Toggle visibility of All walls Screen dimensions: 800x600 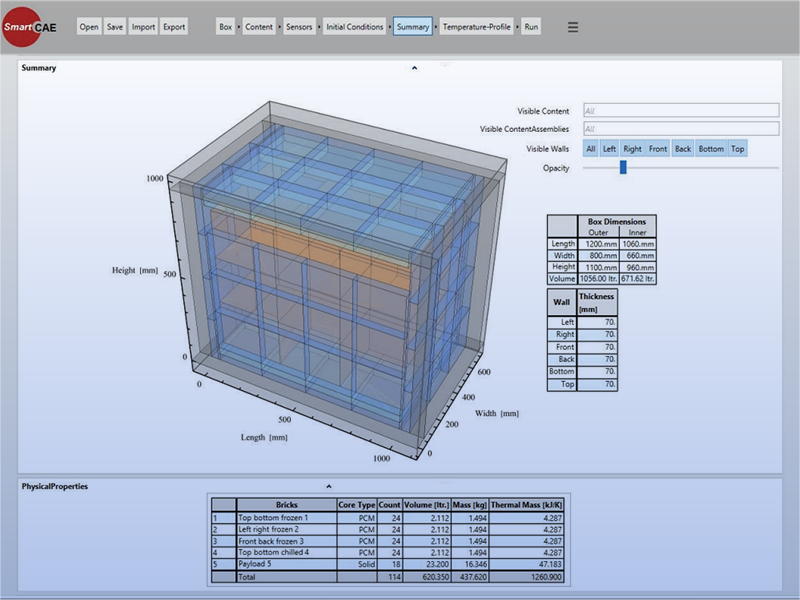(x=591, y=149)
